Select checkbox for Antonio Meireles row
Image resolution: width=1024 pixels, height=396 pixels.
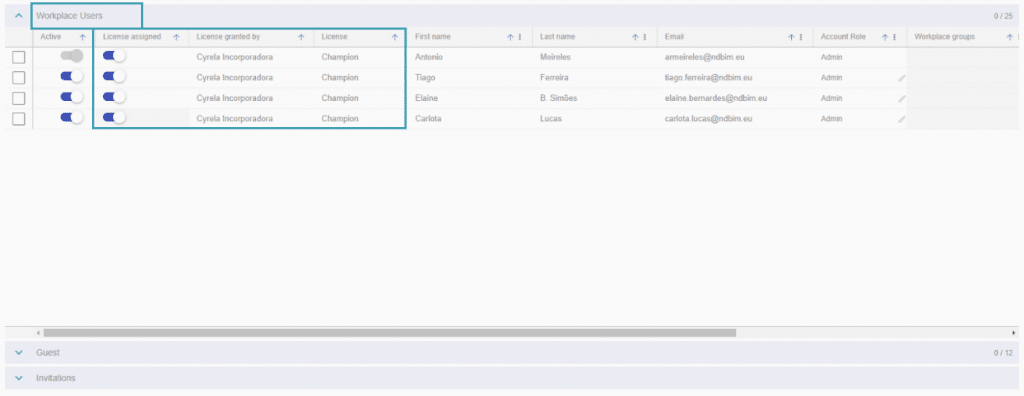pos(19,58)
